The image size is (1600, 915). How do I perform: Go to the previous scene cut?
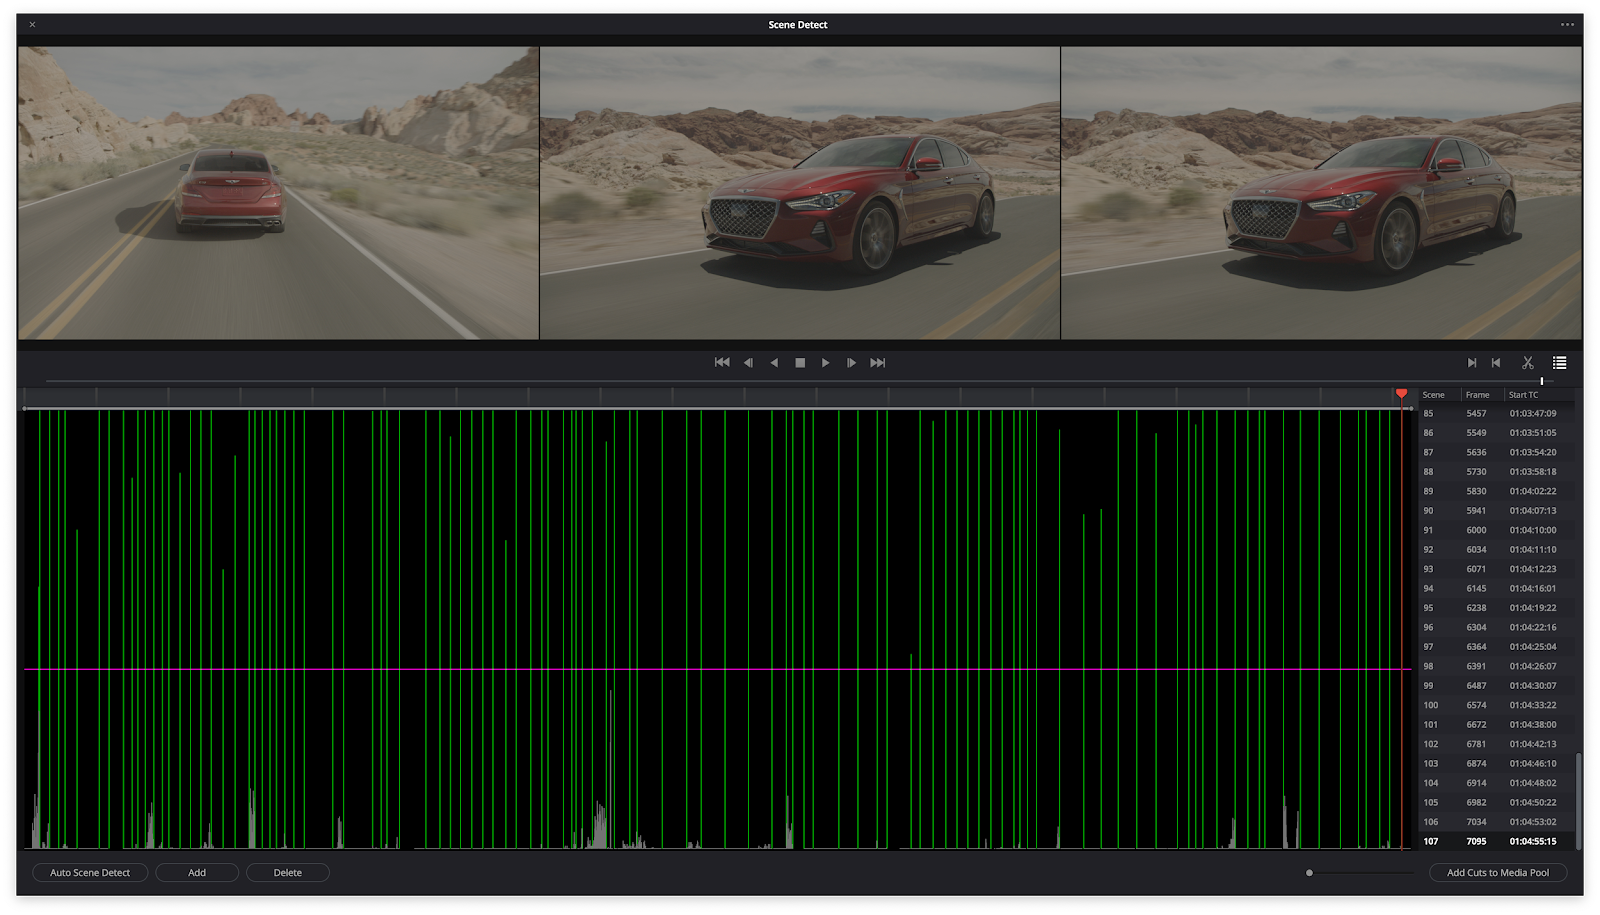click(1496, 363)
